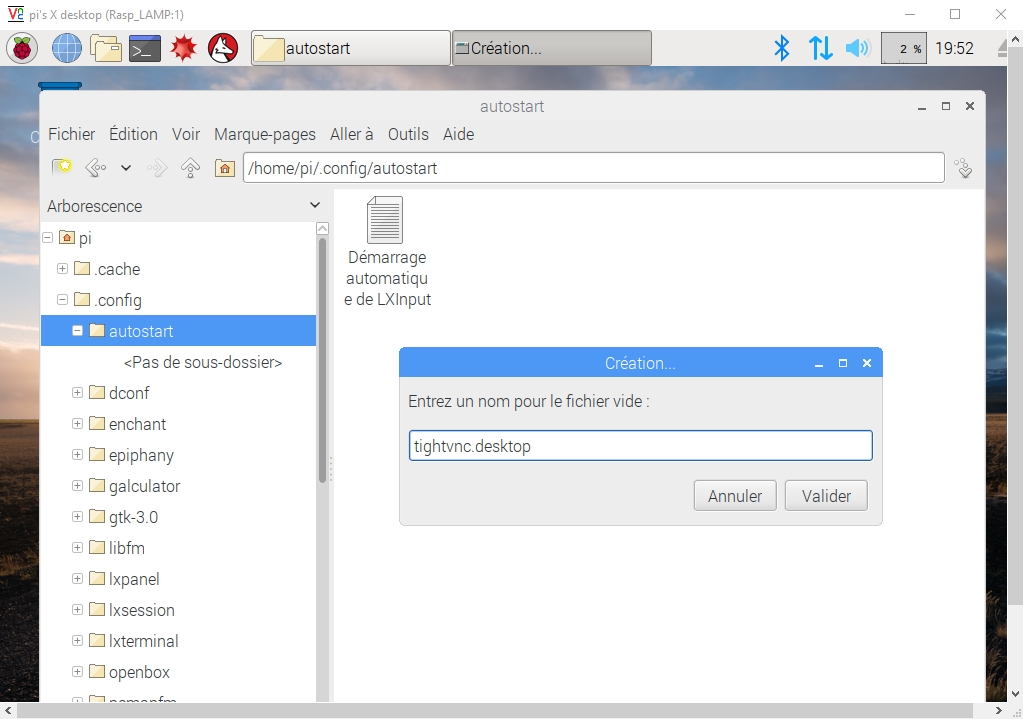Open the Édition menu
The image size is (1023, 719).
pos(133,134)
